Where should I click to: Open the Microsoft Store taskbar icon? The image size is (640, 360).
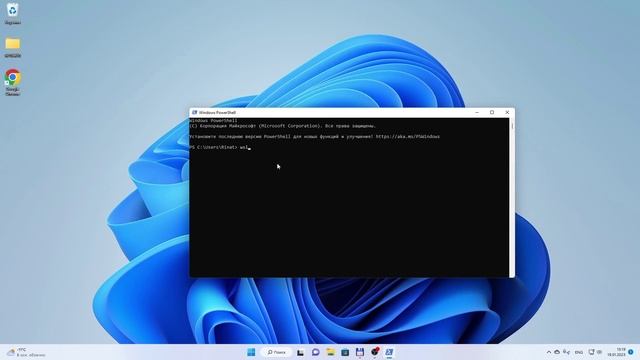click(x=345, y=352)
